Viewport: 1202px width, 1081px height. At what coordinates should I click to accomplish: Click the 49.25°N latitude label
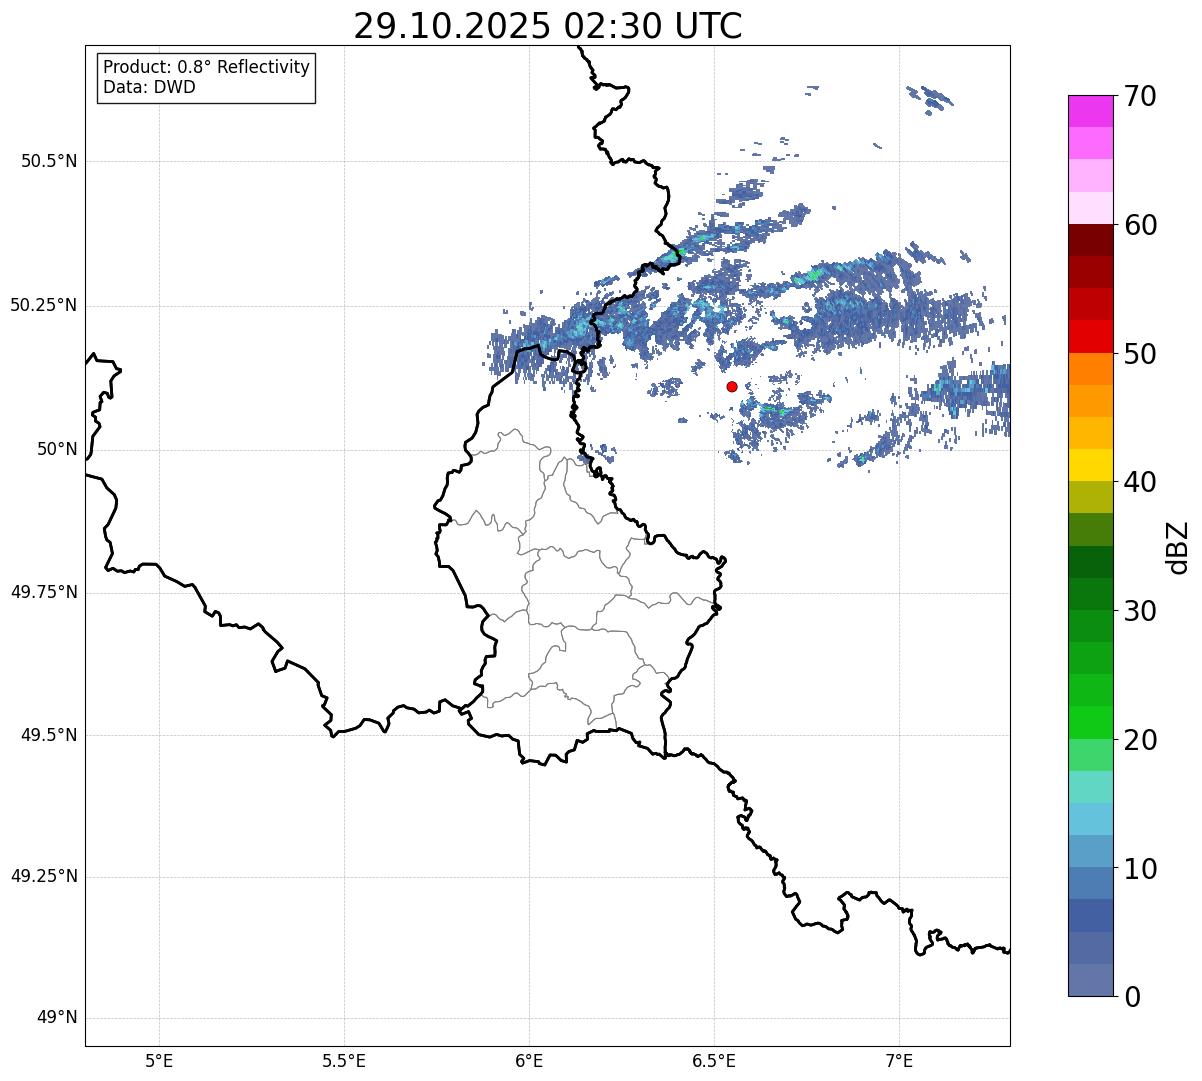tap(44, 876)
